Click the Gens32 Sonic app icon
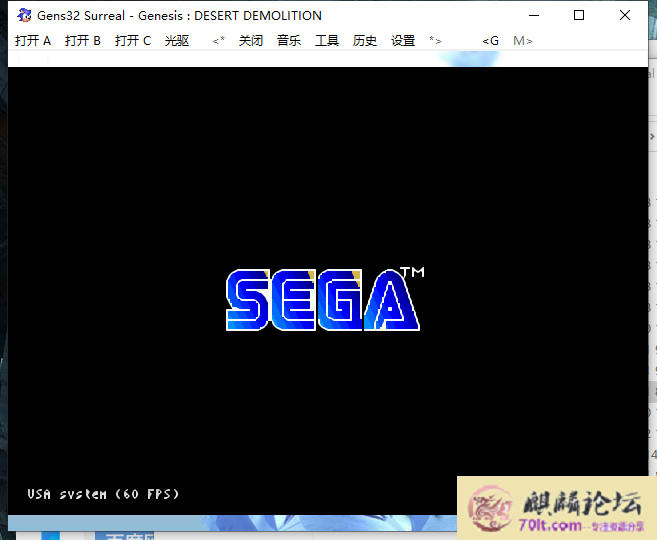Viewport: 657px width, 540px height. (24, 15)
